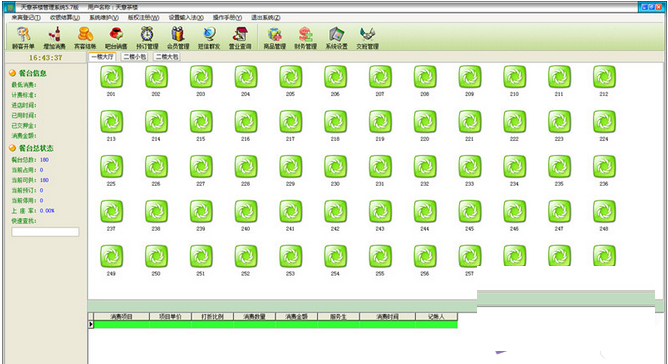Click the 快速查找 search input field
Viewport: 668px width, 364px height.
pyautogui.click(x=45, y=232)
